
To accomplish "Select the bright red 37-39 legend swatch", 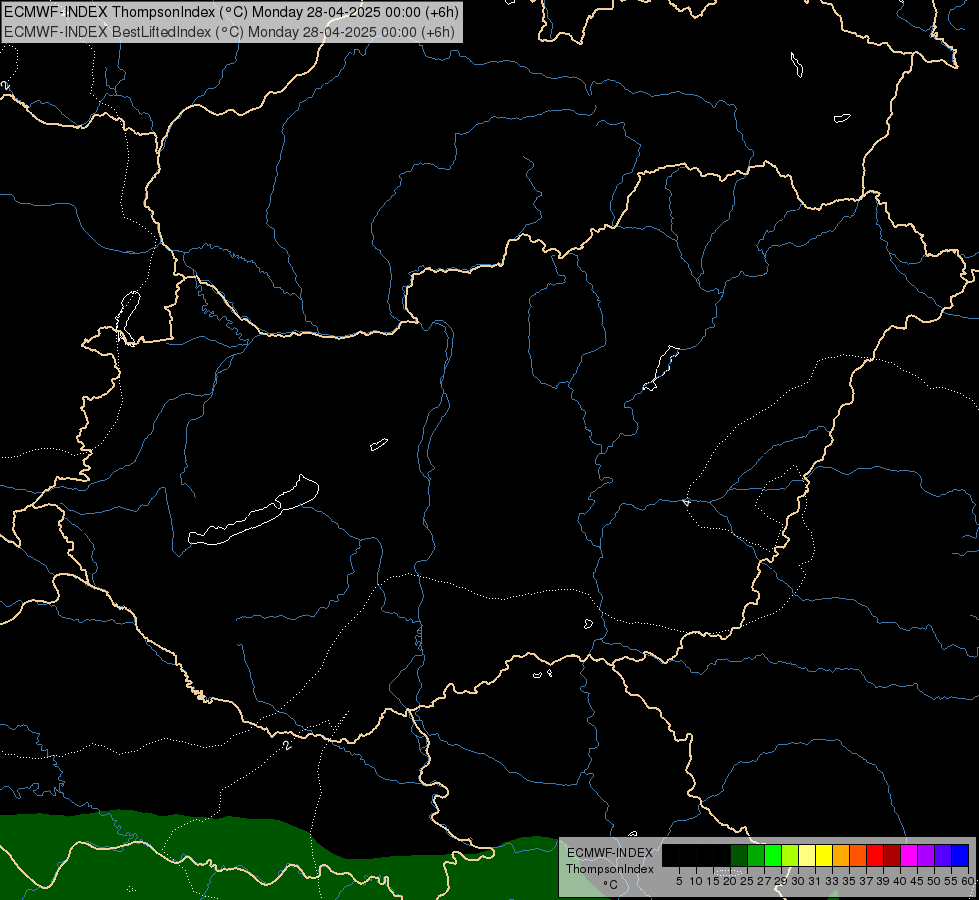I will point(876,855).
